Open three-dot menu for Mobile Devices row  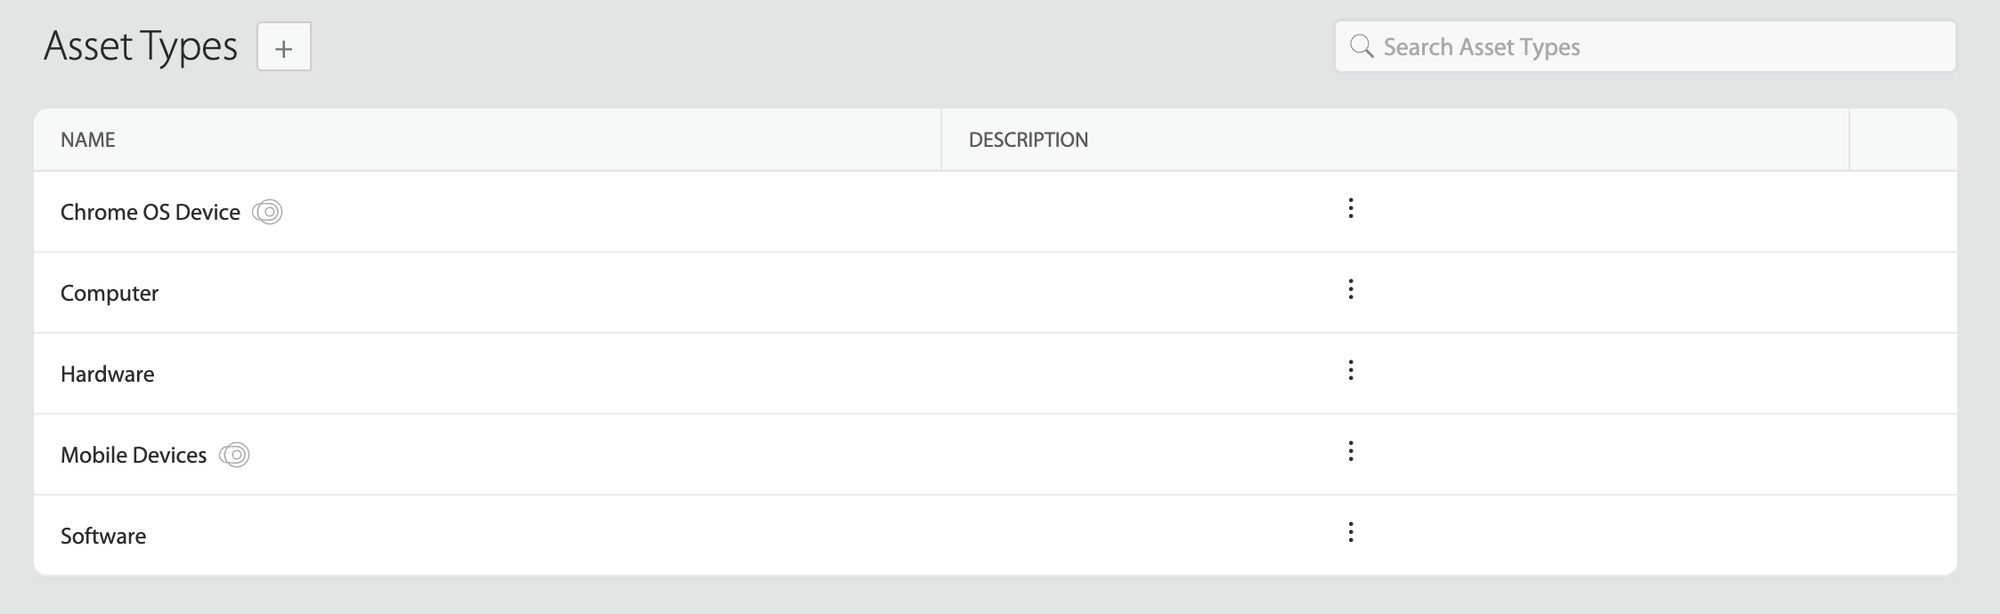click(1350, 451)
